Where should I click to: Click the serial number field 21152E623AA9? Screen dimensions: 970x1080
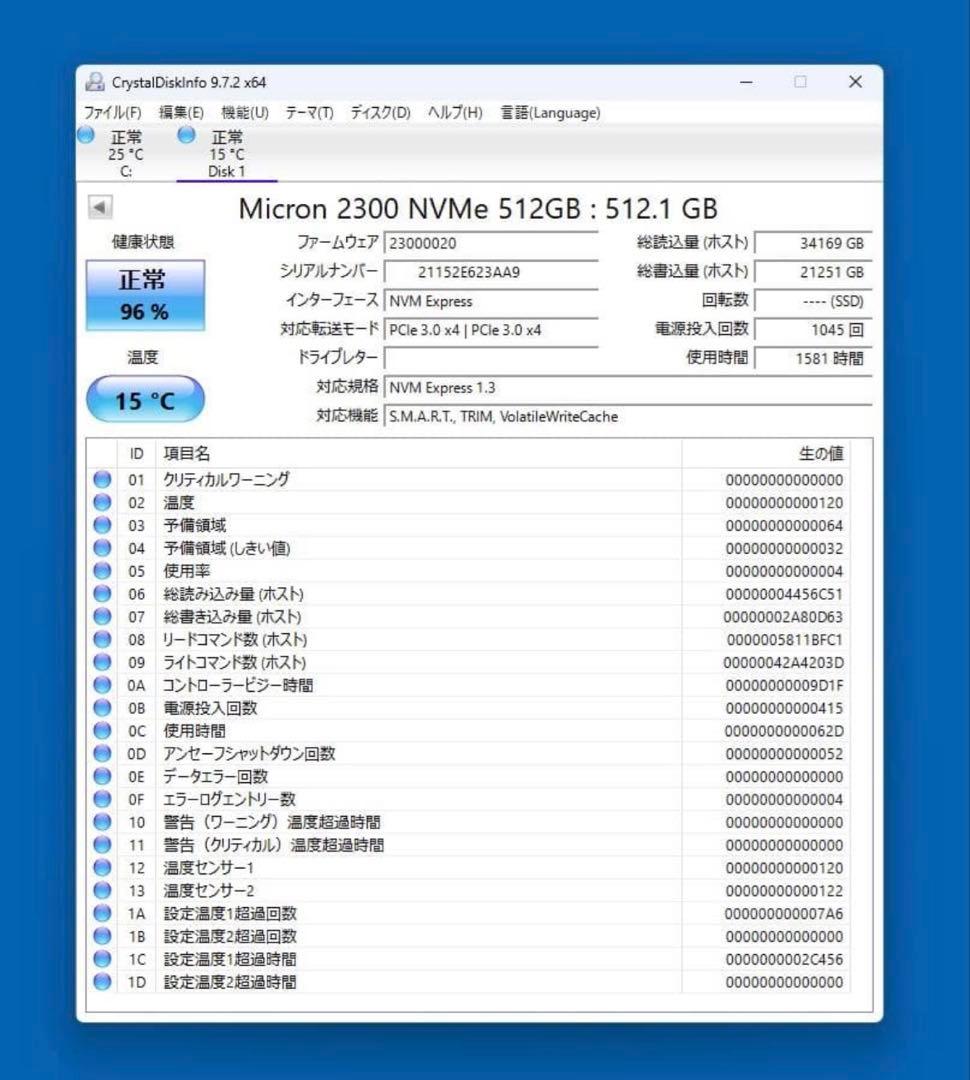(491, 272)
